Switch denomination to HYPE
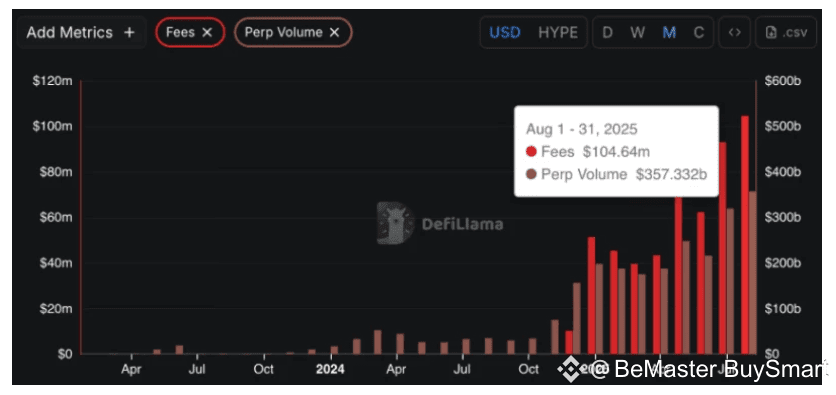Viewport: 836px width, 395px height. pos(558,33)
